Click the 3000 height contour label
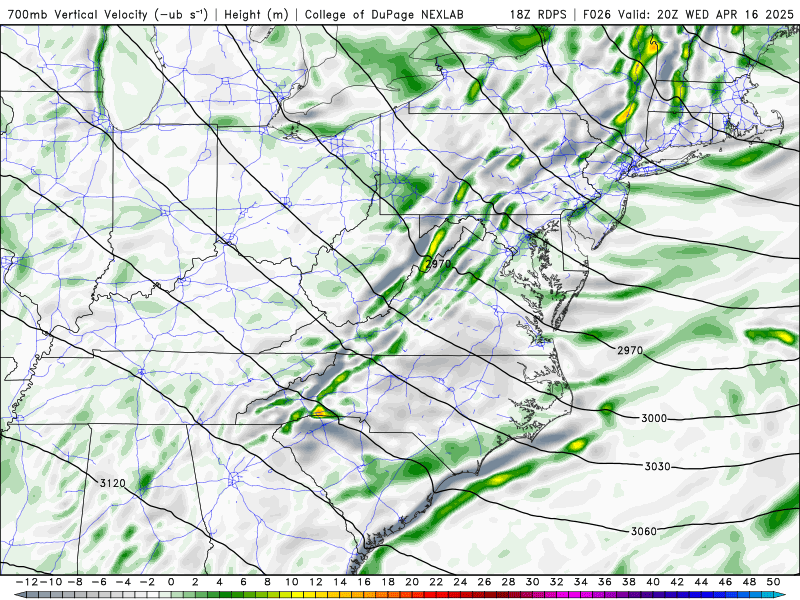Viewport: 800px width, 600px height. click(654, 418)
